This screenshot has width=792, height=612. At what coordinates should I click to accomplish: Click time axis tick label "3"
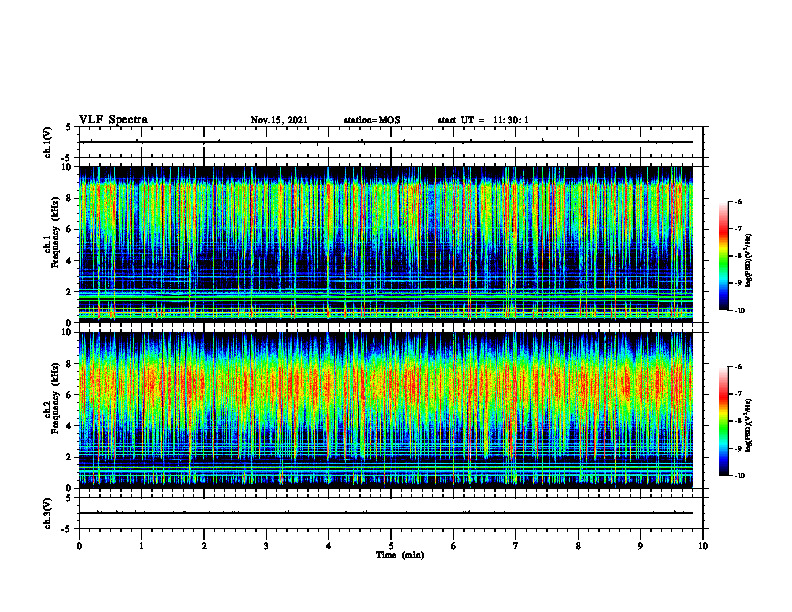point(266,546)
